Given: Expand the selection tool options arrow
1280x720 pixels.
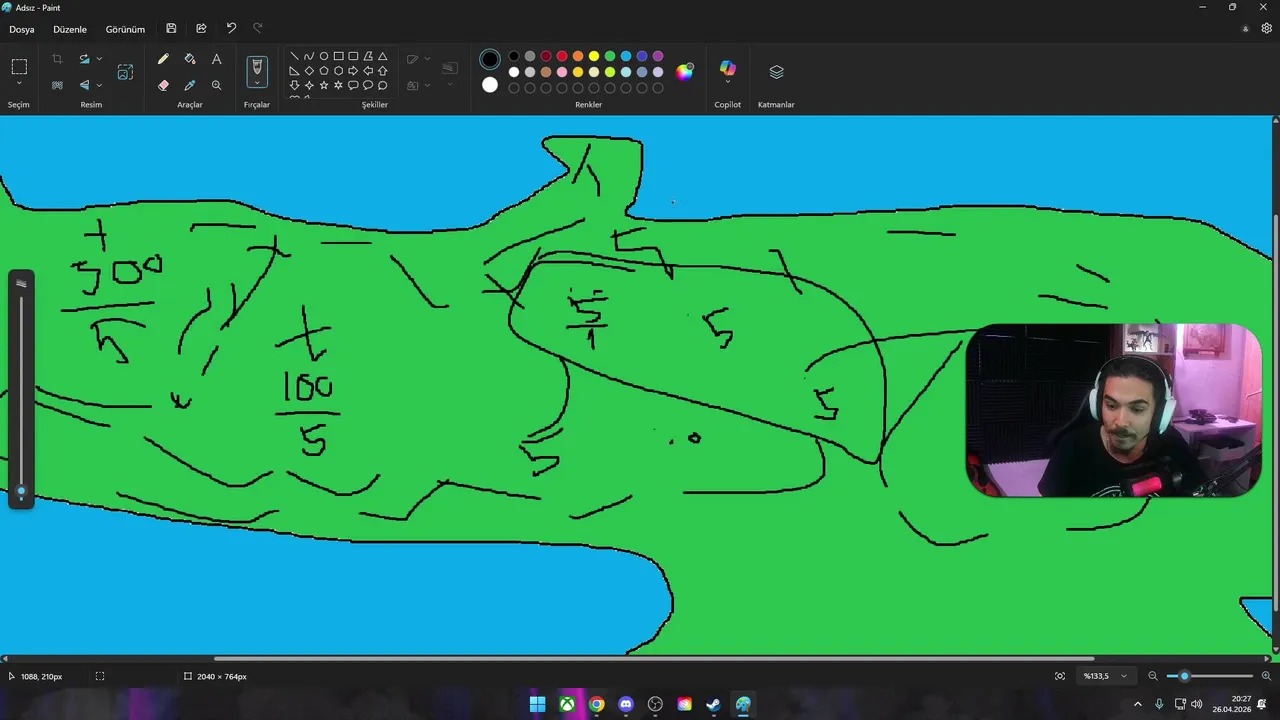Looking at the screenshot, I should [x=19, y=83].
